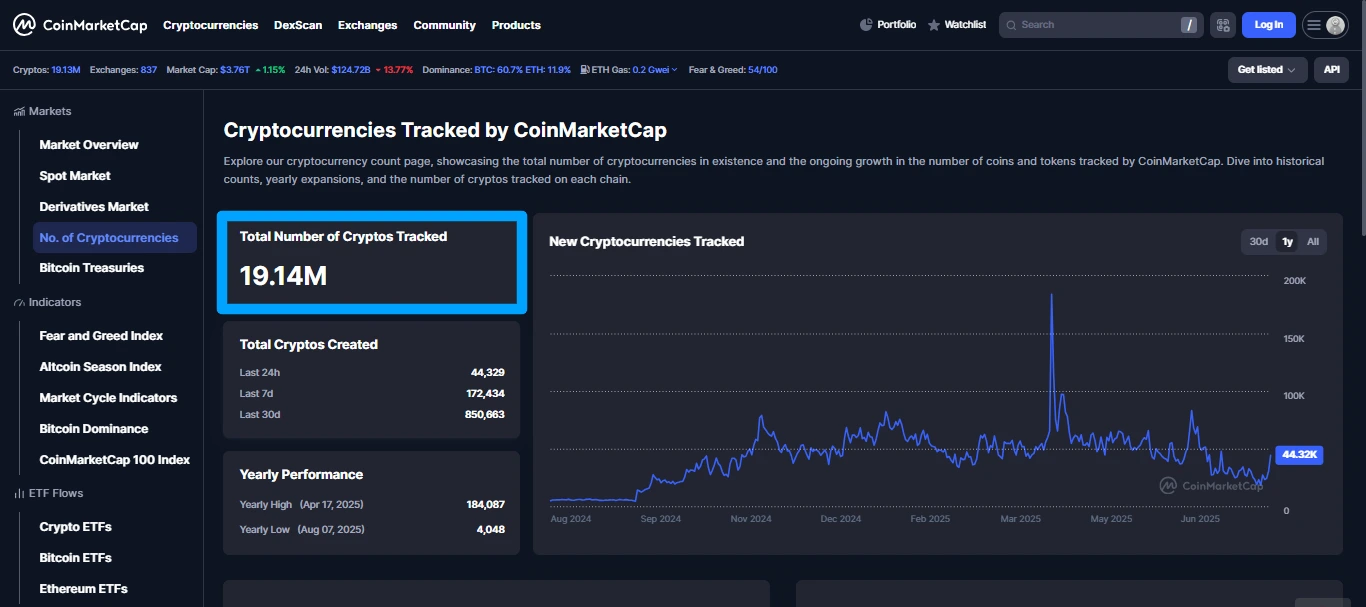Switch chart range to All

1312,241
